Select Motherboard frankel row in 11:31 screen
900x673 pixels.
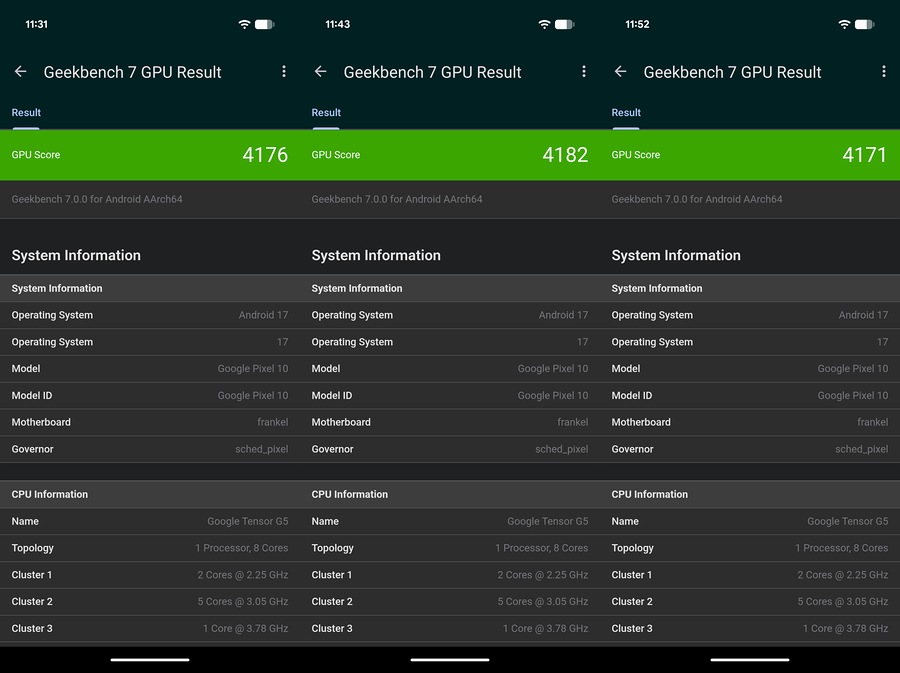(150, 422)
